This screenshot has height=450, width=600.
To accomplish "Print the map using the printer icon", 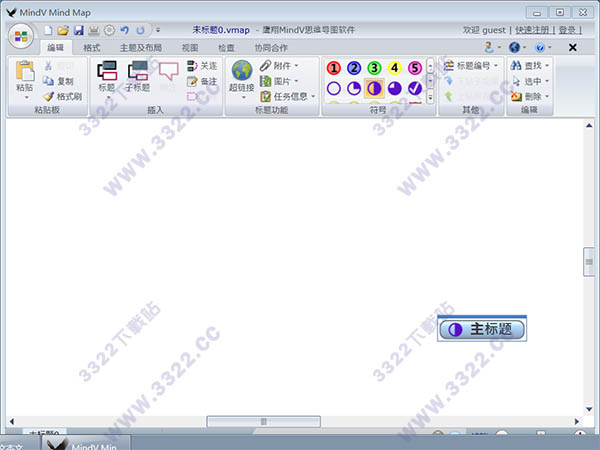I will click(x=94, y=30).
